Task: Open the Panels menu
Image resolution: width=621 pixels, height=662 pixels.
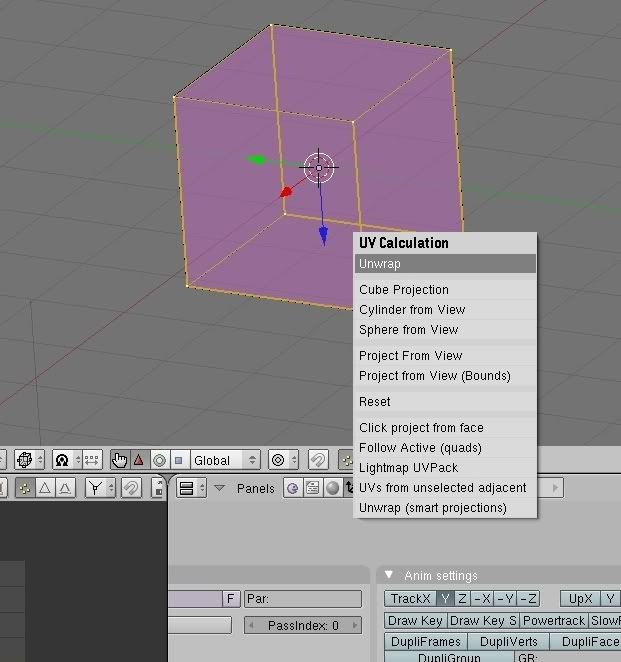Action: (255, 488)
